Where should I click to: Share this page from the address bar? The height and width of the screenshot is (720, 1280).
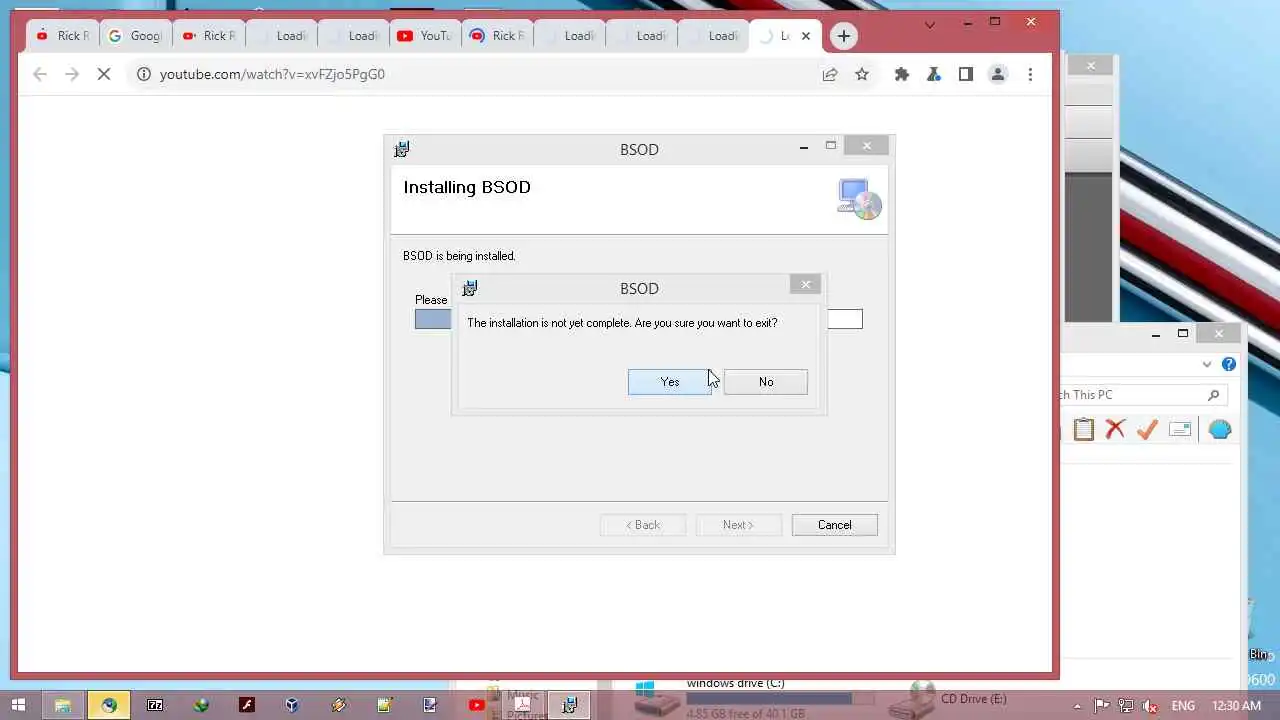[830, 74]
